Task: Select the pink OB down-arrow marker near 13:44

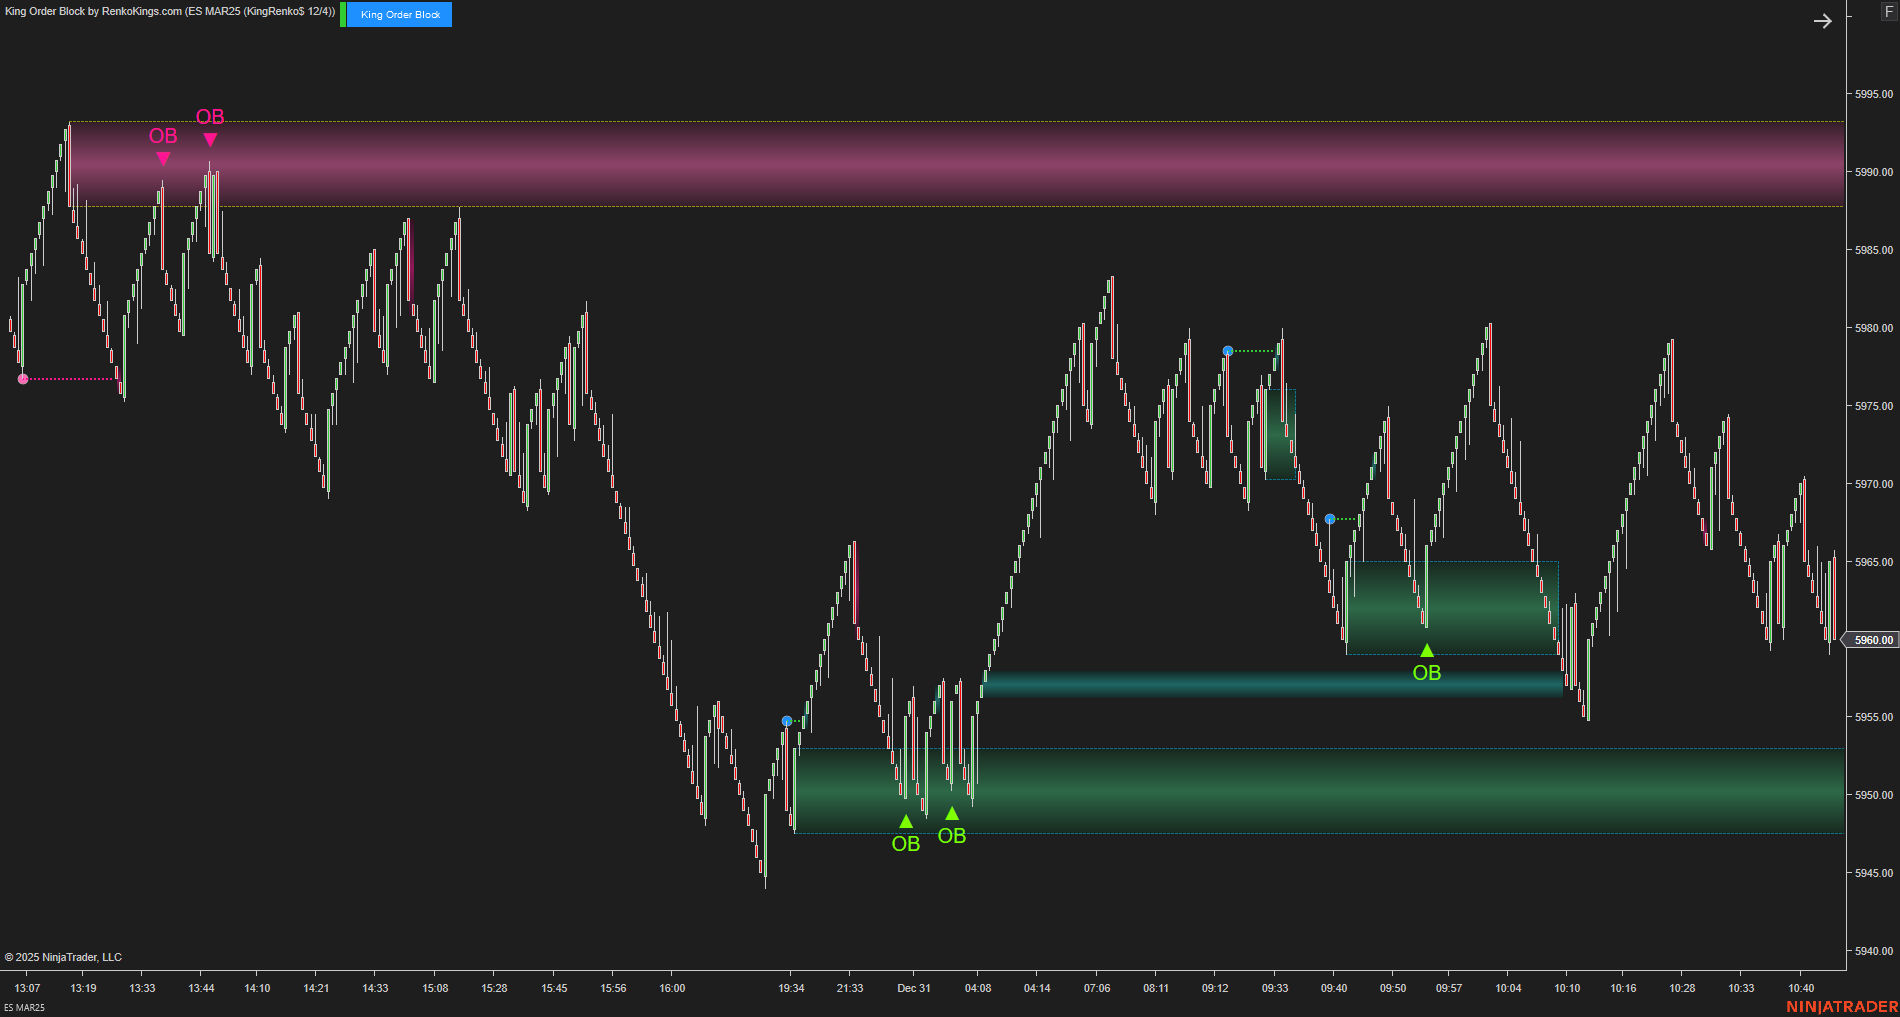Action: point(209,140)
